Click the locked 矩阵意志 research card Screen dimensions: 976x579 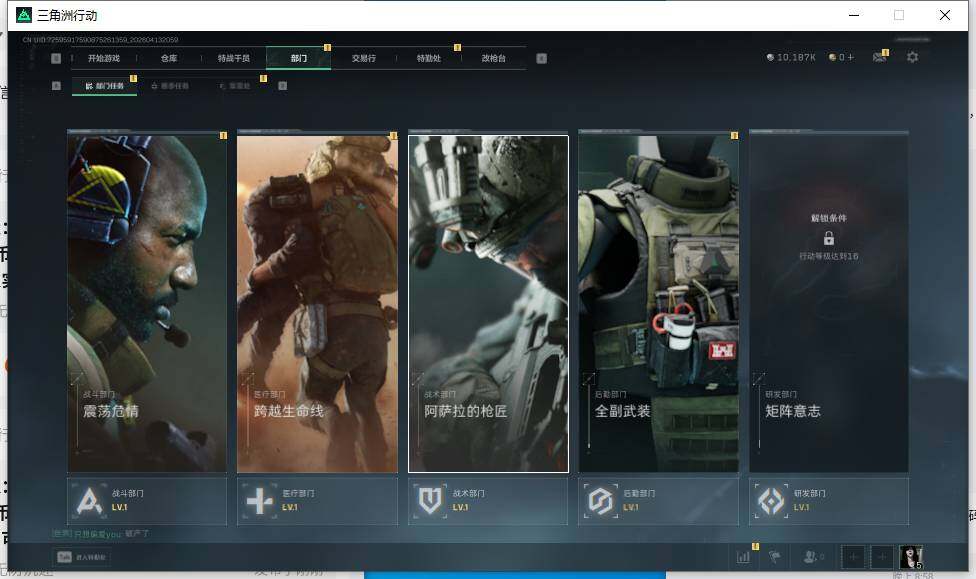pyautogui.click(x=829, y=304)
